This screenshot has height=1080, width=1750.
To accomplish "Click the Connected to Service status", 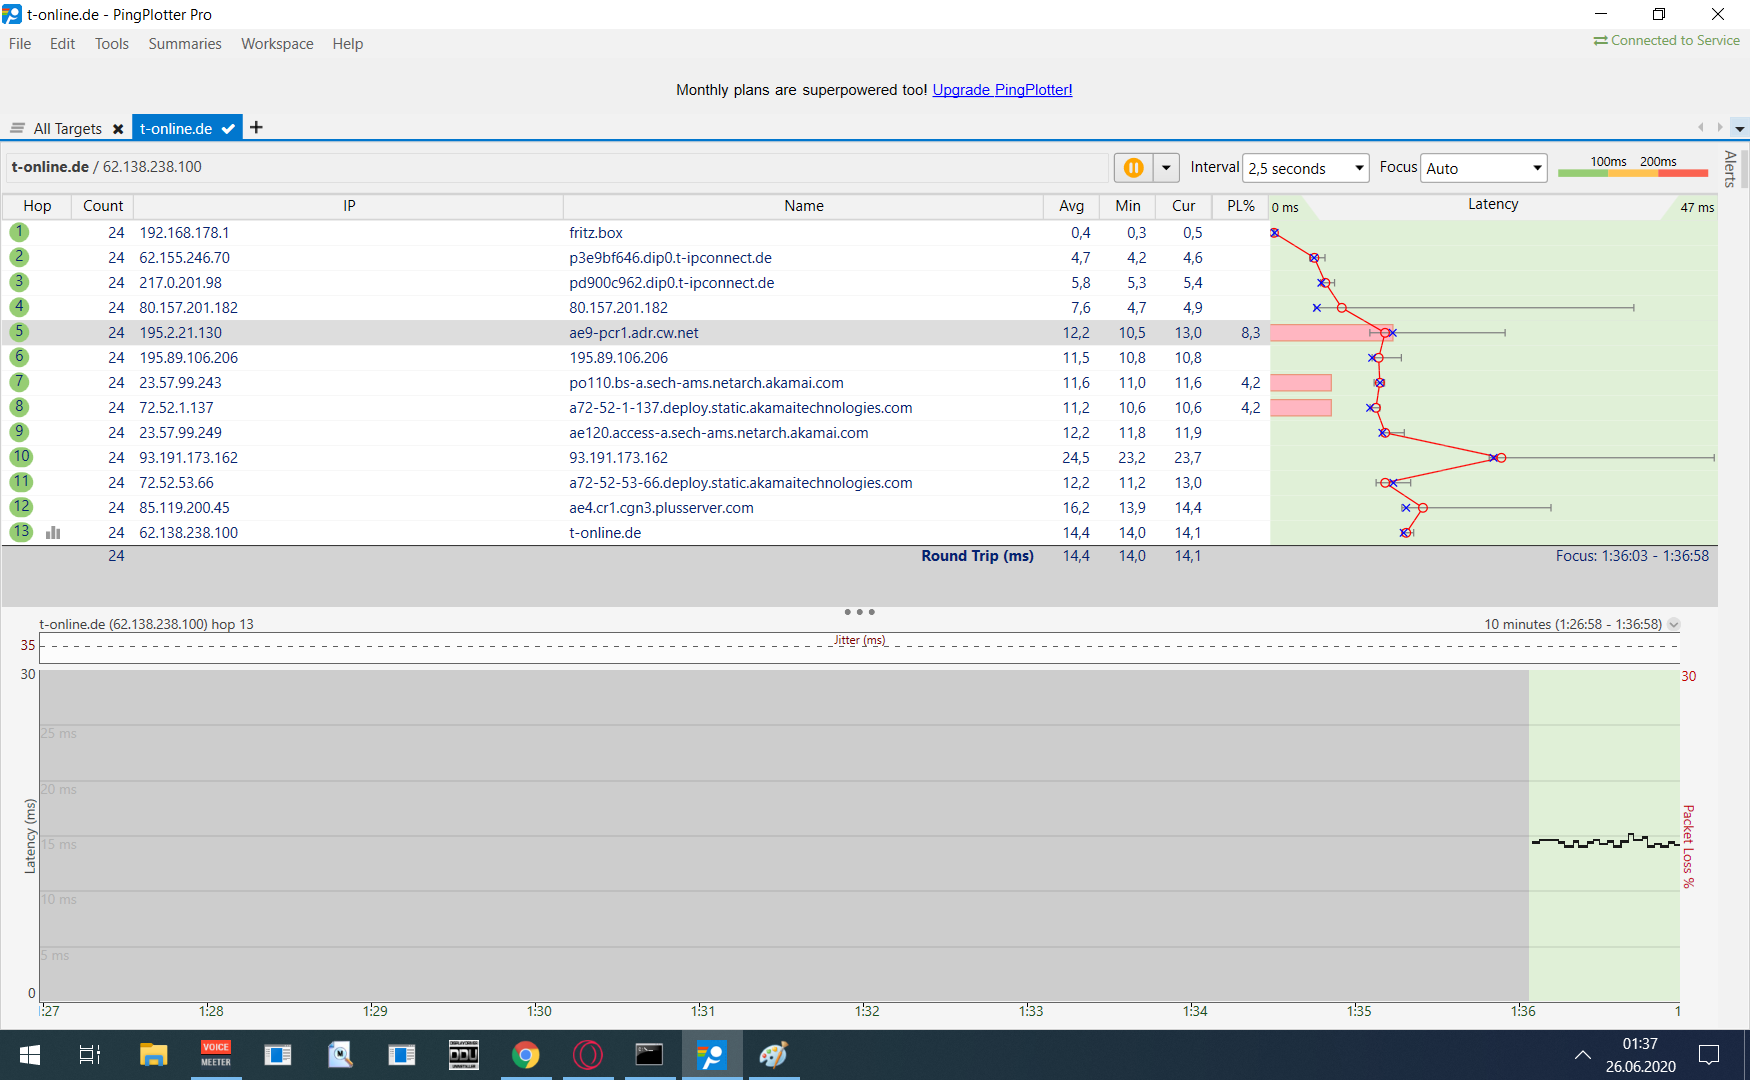I will tap(1666, 41).
